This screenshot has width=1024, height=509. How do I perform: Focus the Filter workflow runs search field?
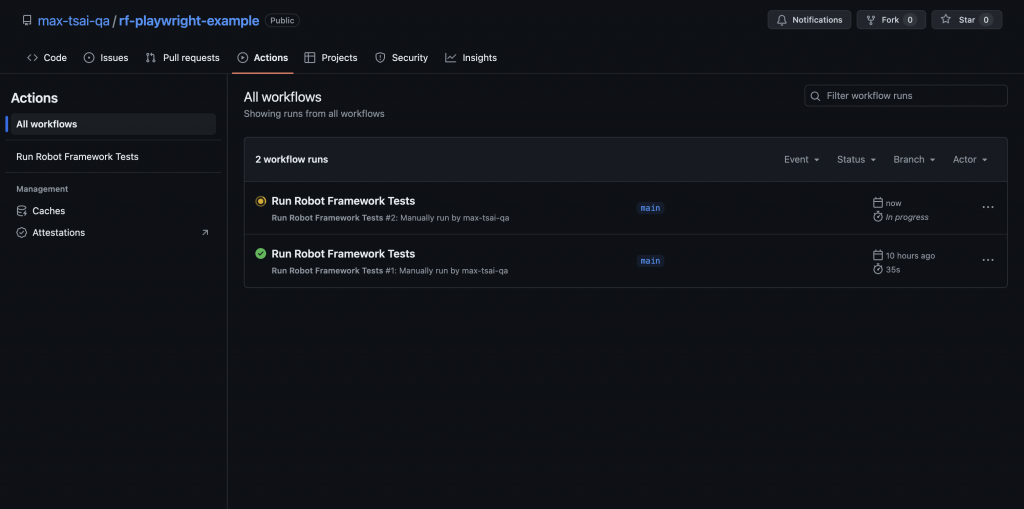(913, 96)
